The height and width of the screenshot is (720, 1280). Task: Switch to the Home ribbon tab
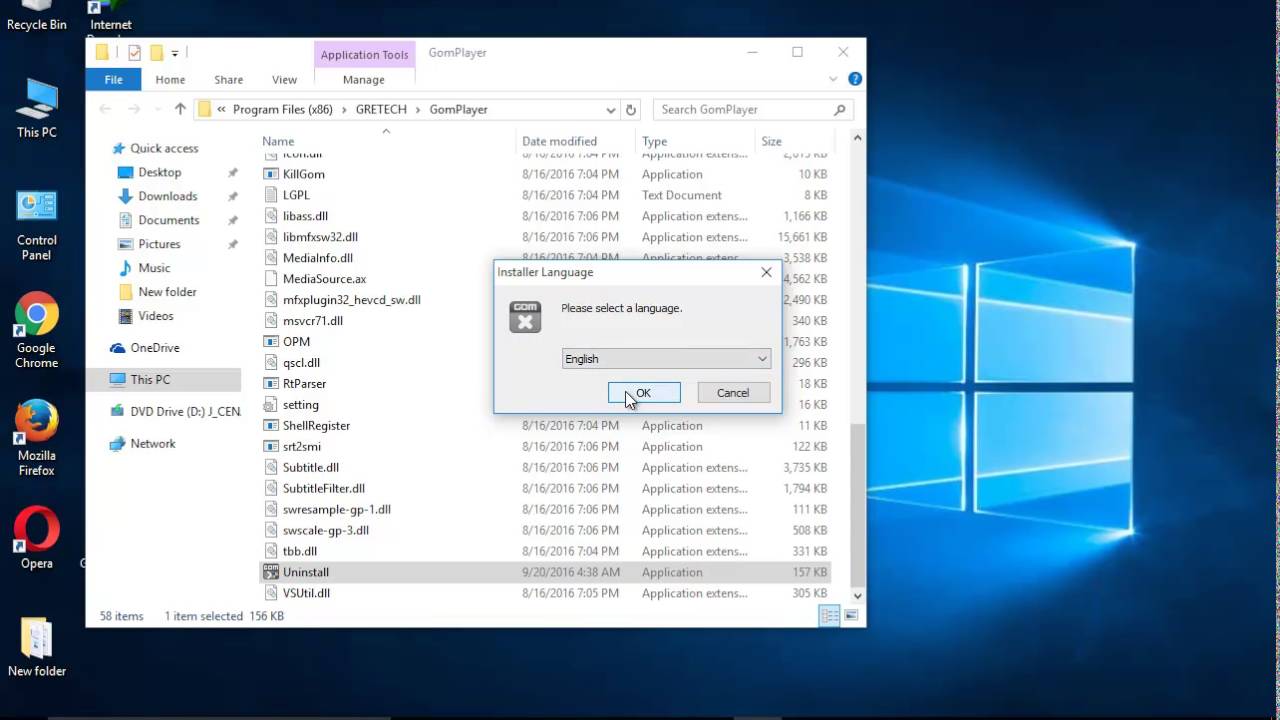click(170, 80)
